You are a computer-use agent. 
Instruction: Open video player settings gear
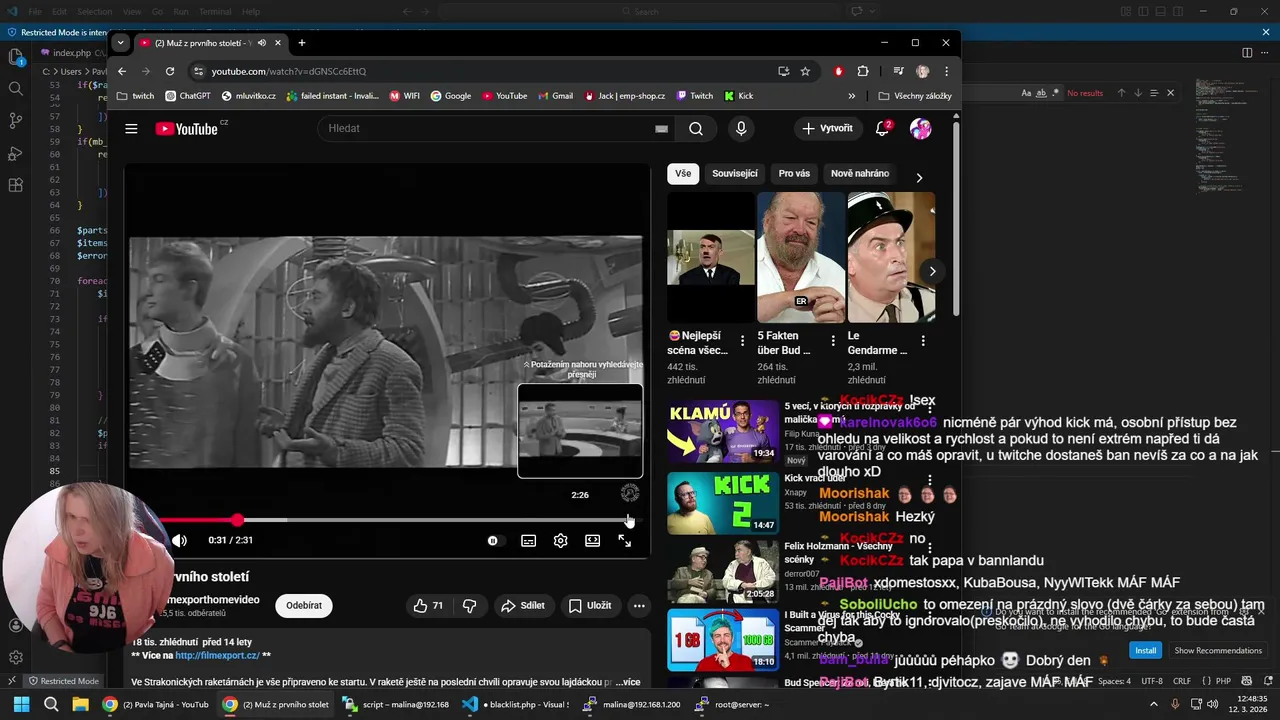point(560,540)
